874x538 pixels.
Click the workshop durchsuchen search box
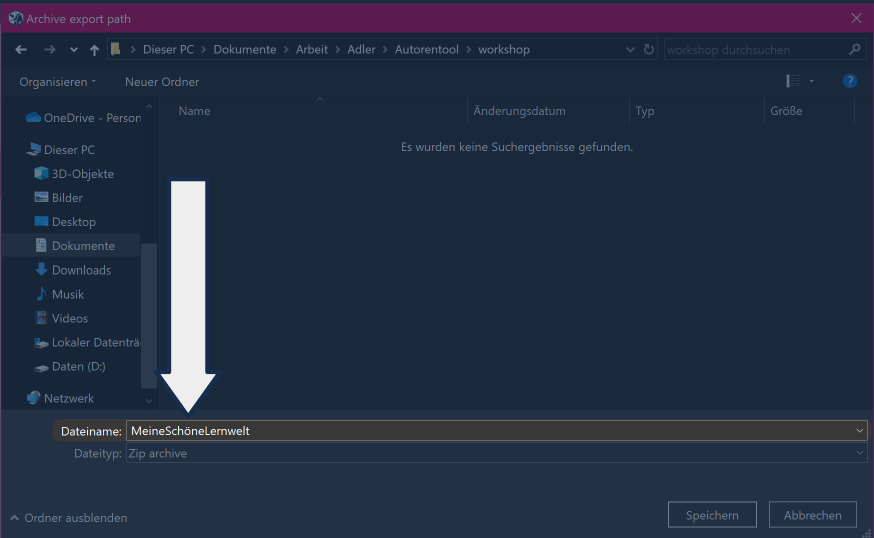coord(755,49)
